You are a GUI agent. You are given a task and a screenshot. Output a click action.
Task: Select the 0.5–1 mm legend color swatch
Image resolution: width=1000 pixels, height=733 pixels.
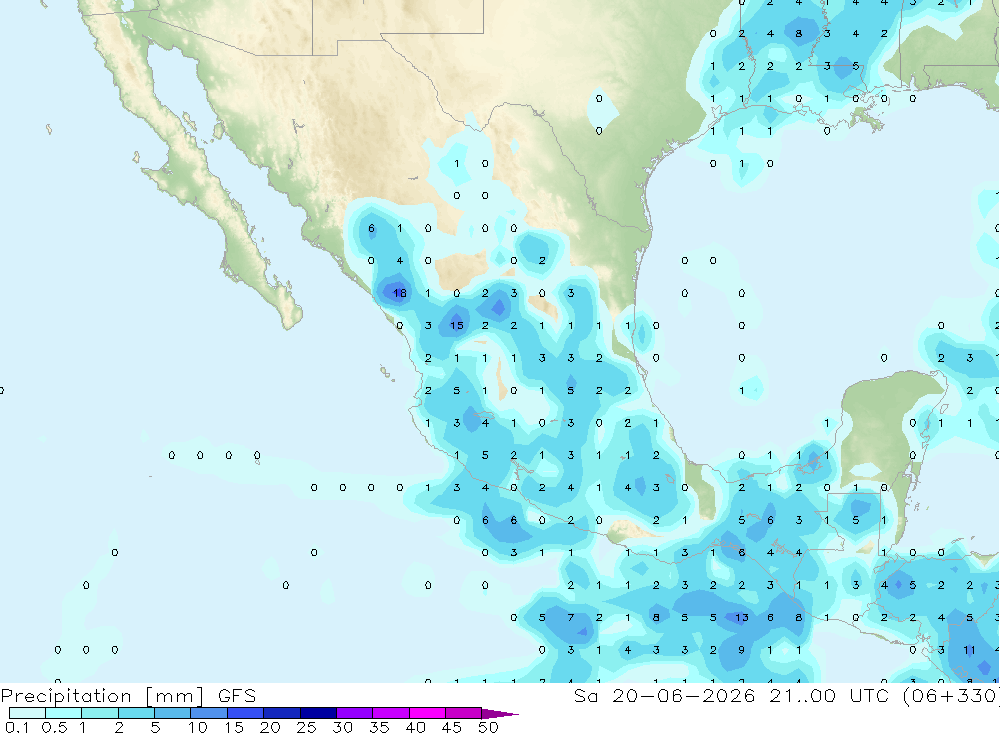click(64, 713)
